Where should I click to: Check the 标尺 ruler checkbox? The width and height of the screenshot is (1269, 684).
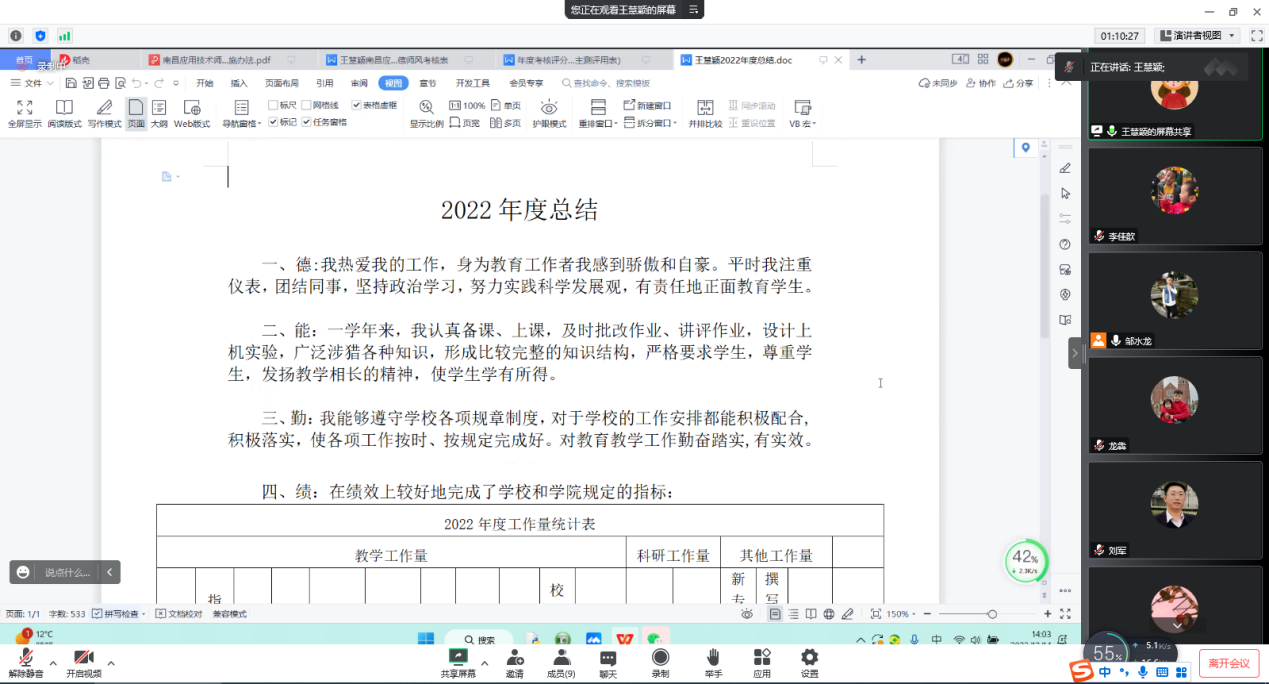(274, 105)
